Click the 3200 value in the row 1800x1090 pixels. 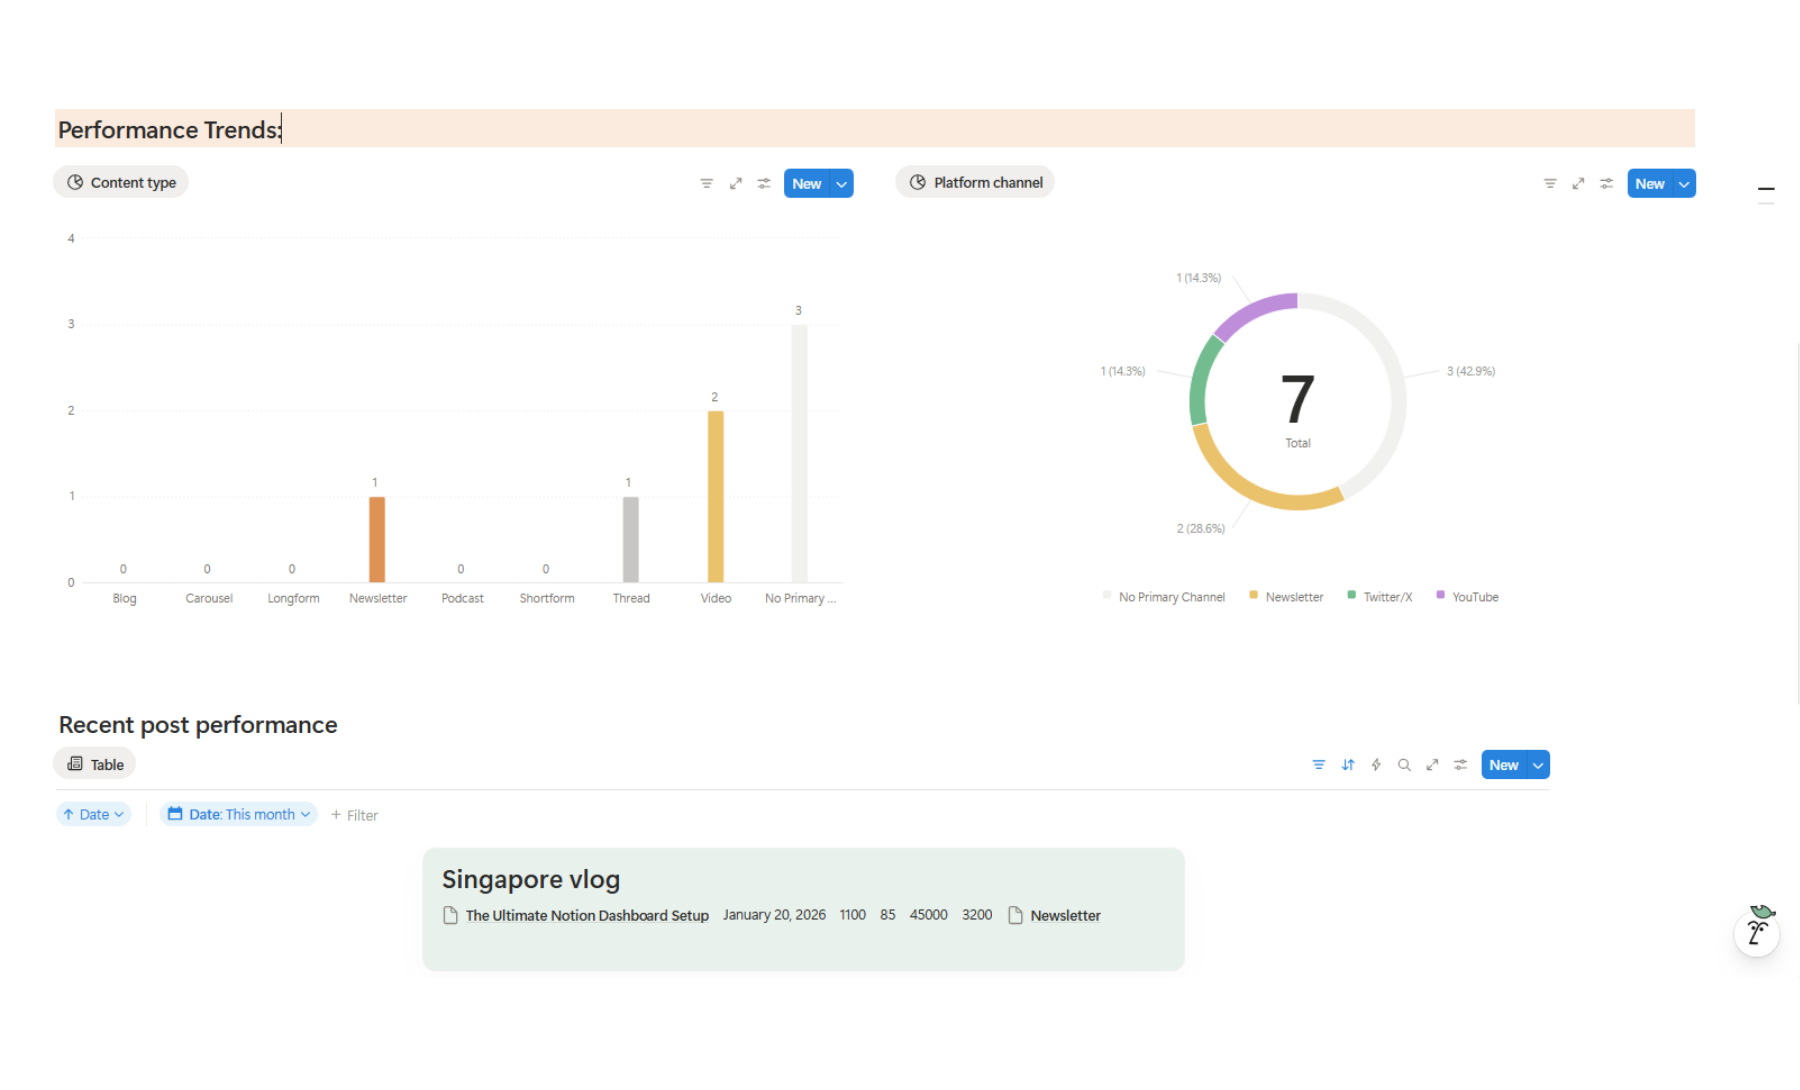pos(977,916)
